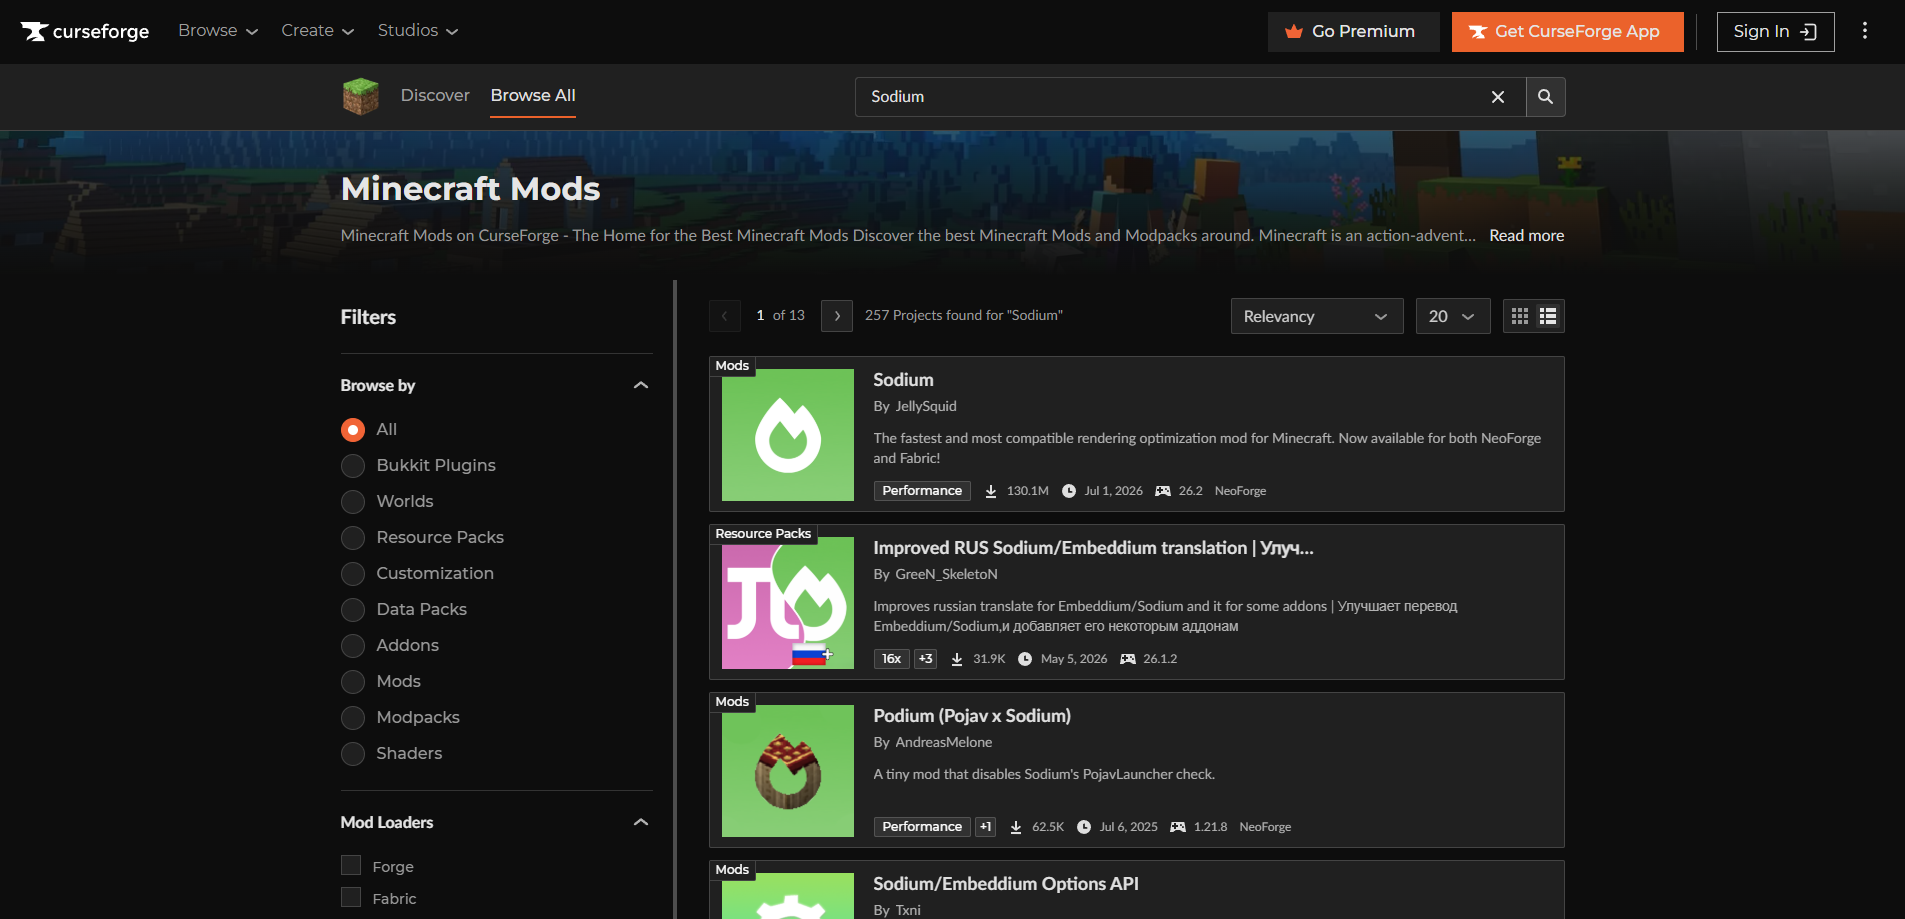The height and width of the screenshot is (919, 1905).
Task: Open the Podium mod thumbnail
Action: pyautogui.click(x=788, y=771)
